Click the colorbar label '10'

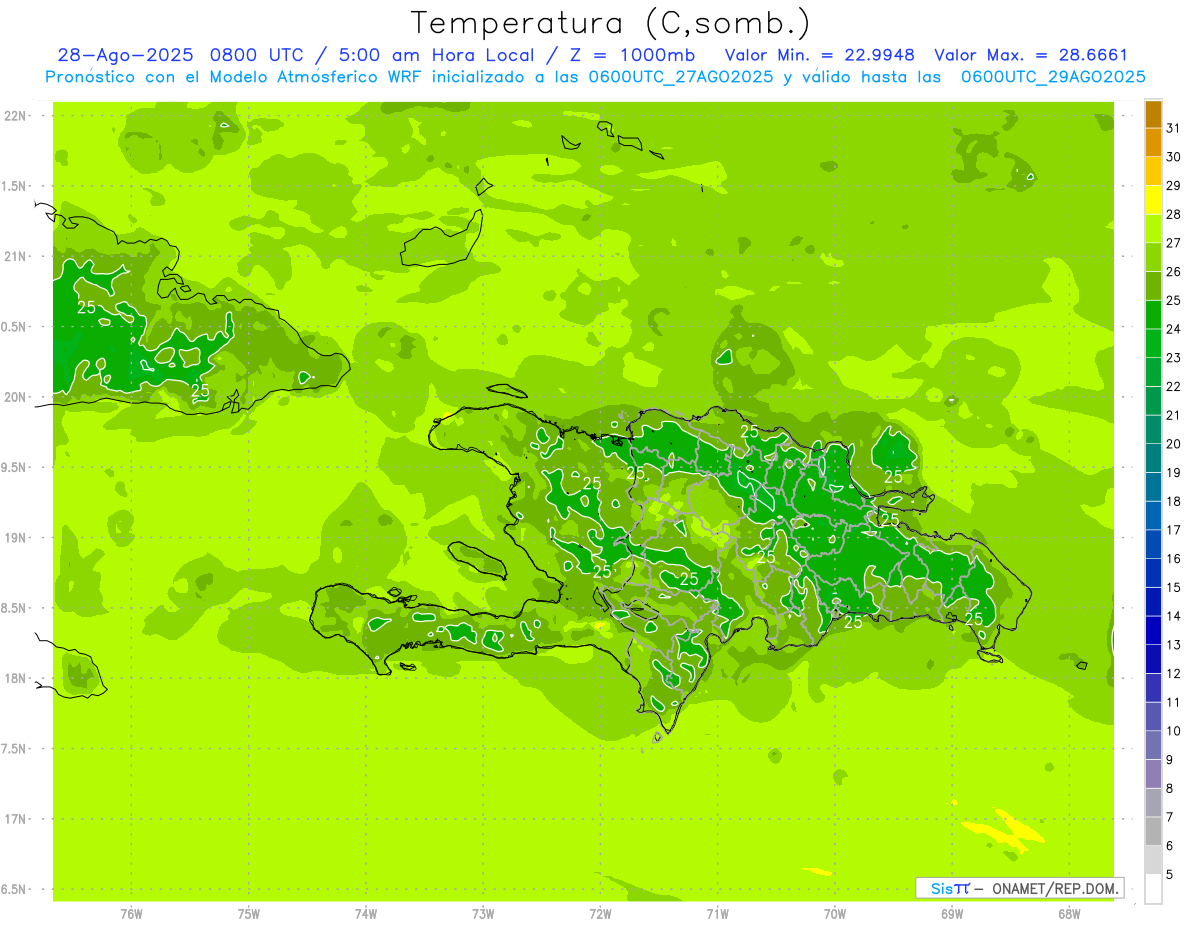pos(1173,731)
